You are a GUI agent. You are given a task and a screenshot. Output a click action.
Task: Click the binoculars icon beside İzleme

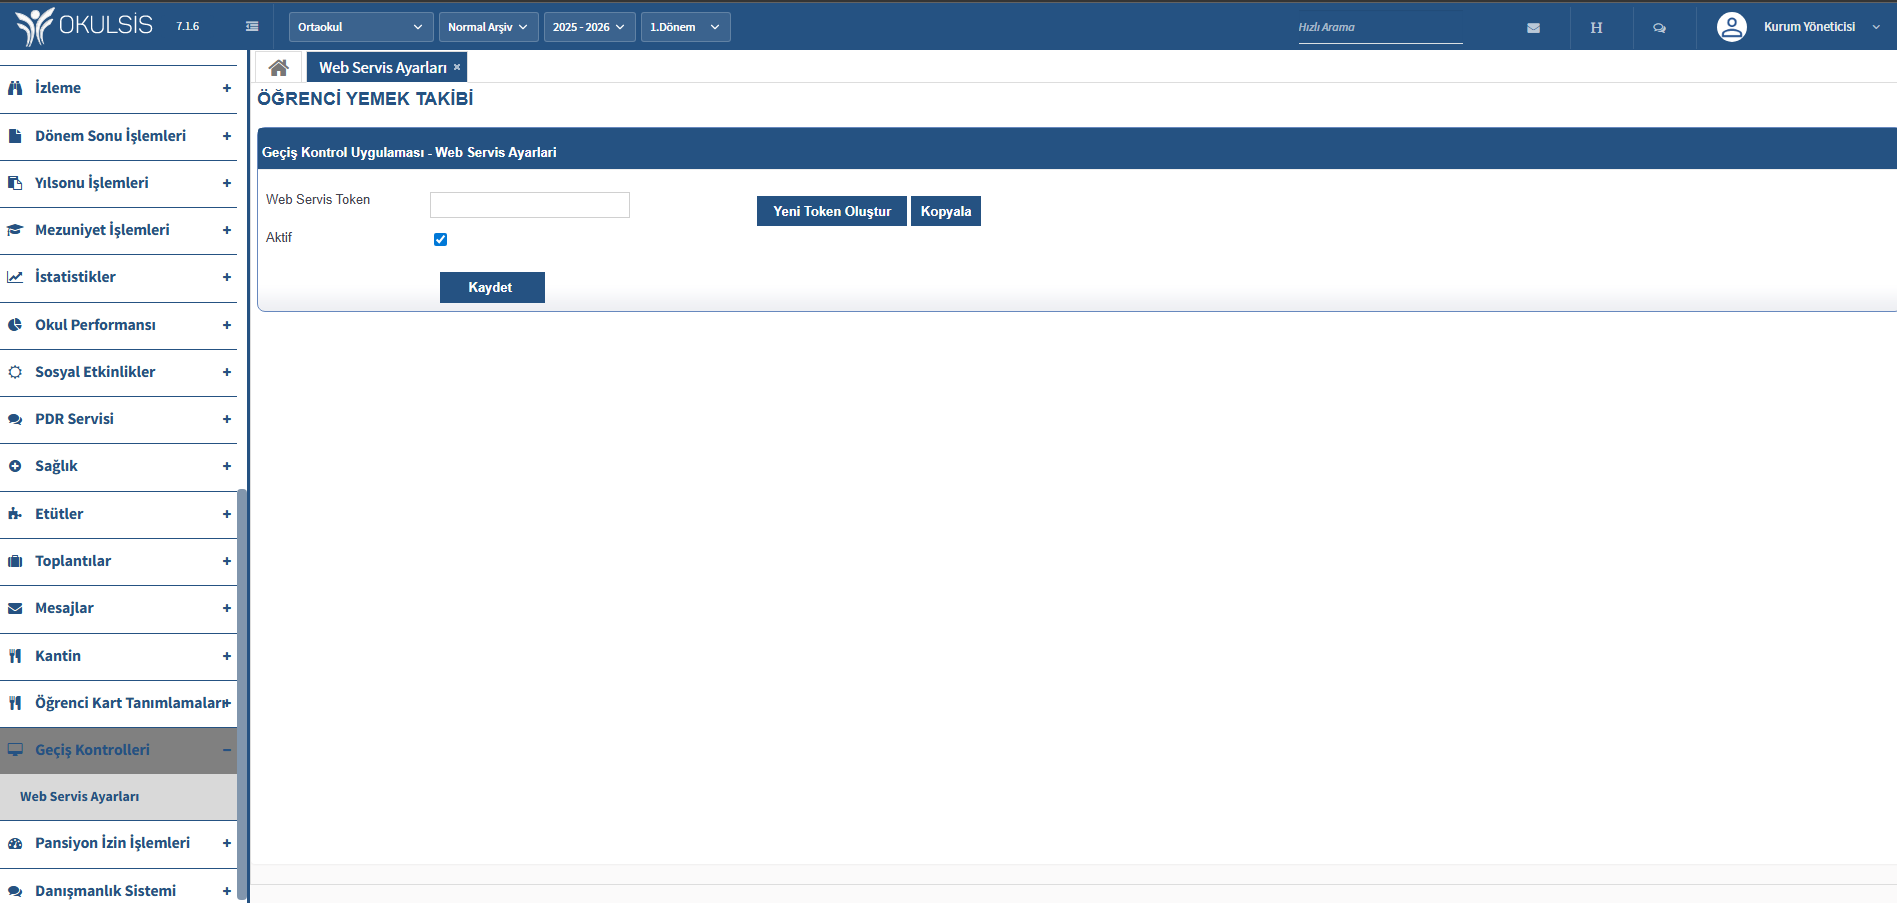(x=15, y=88)
